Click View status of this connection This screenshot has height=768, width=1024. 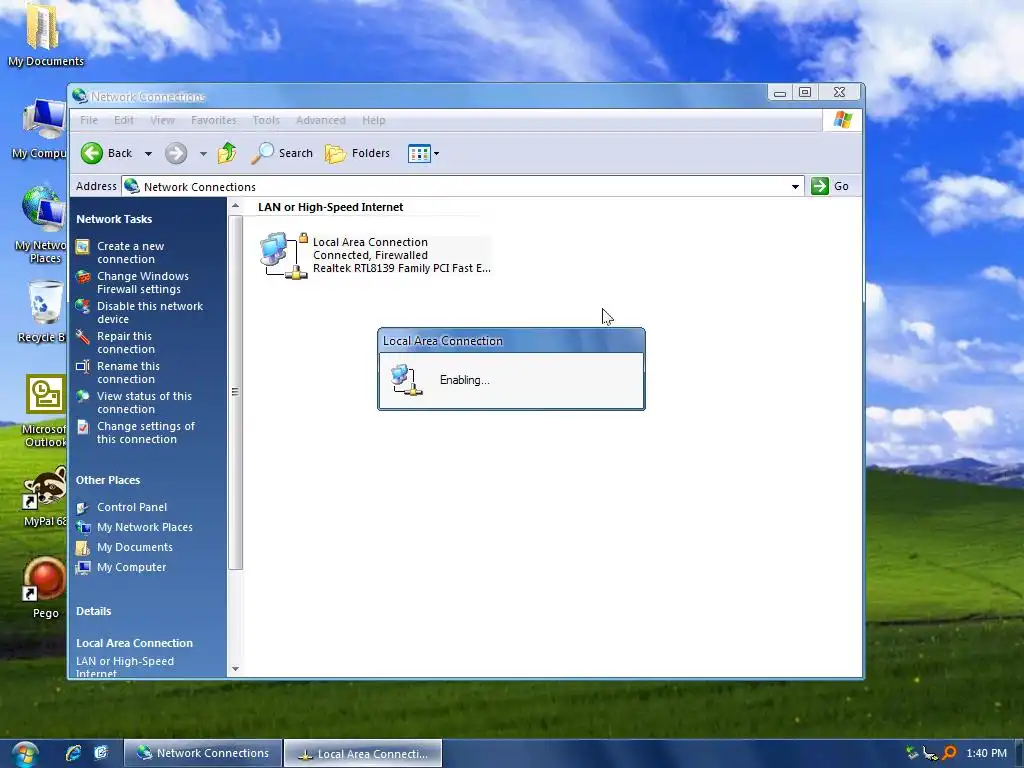tap(144, 403)
